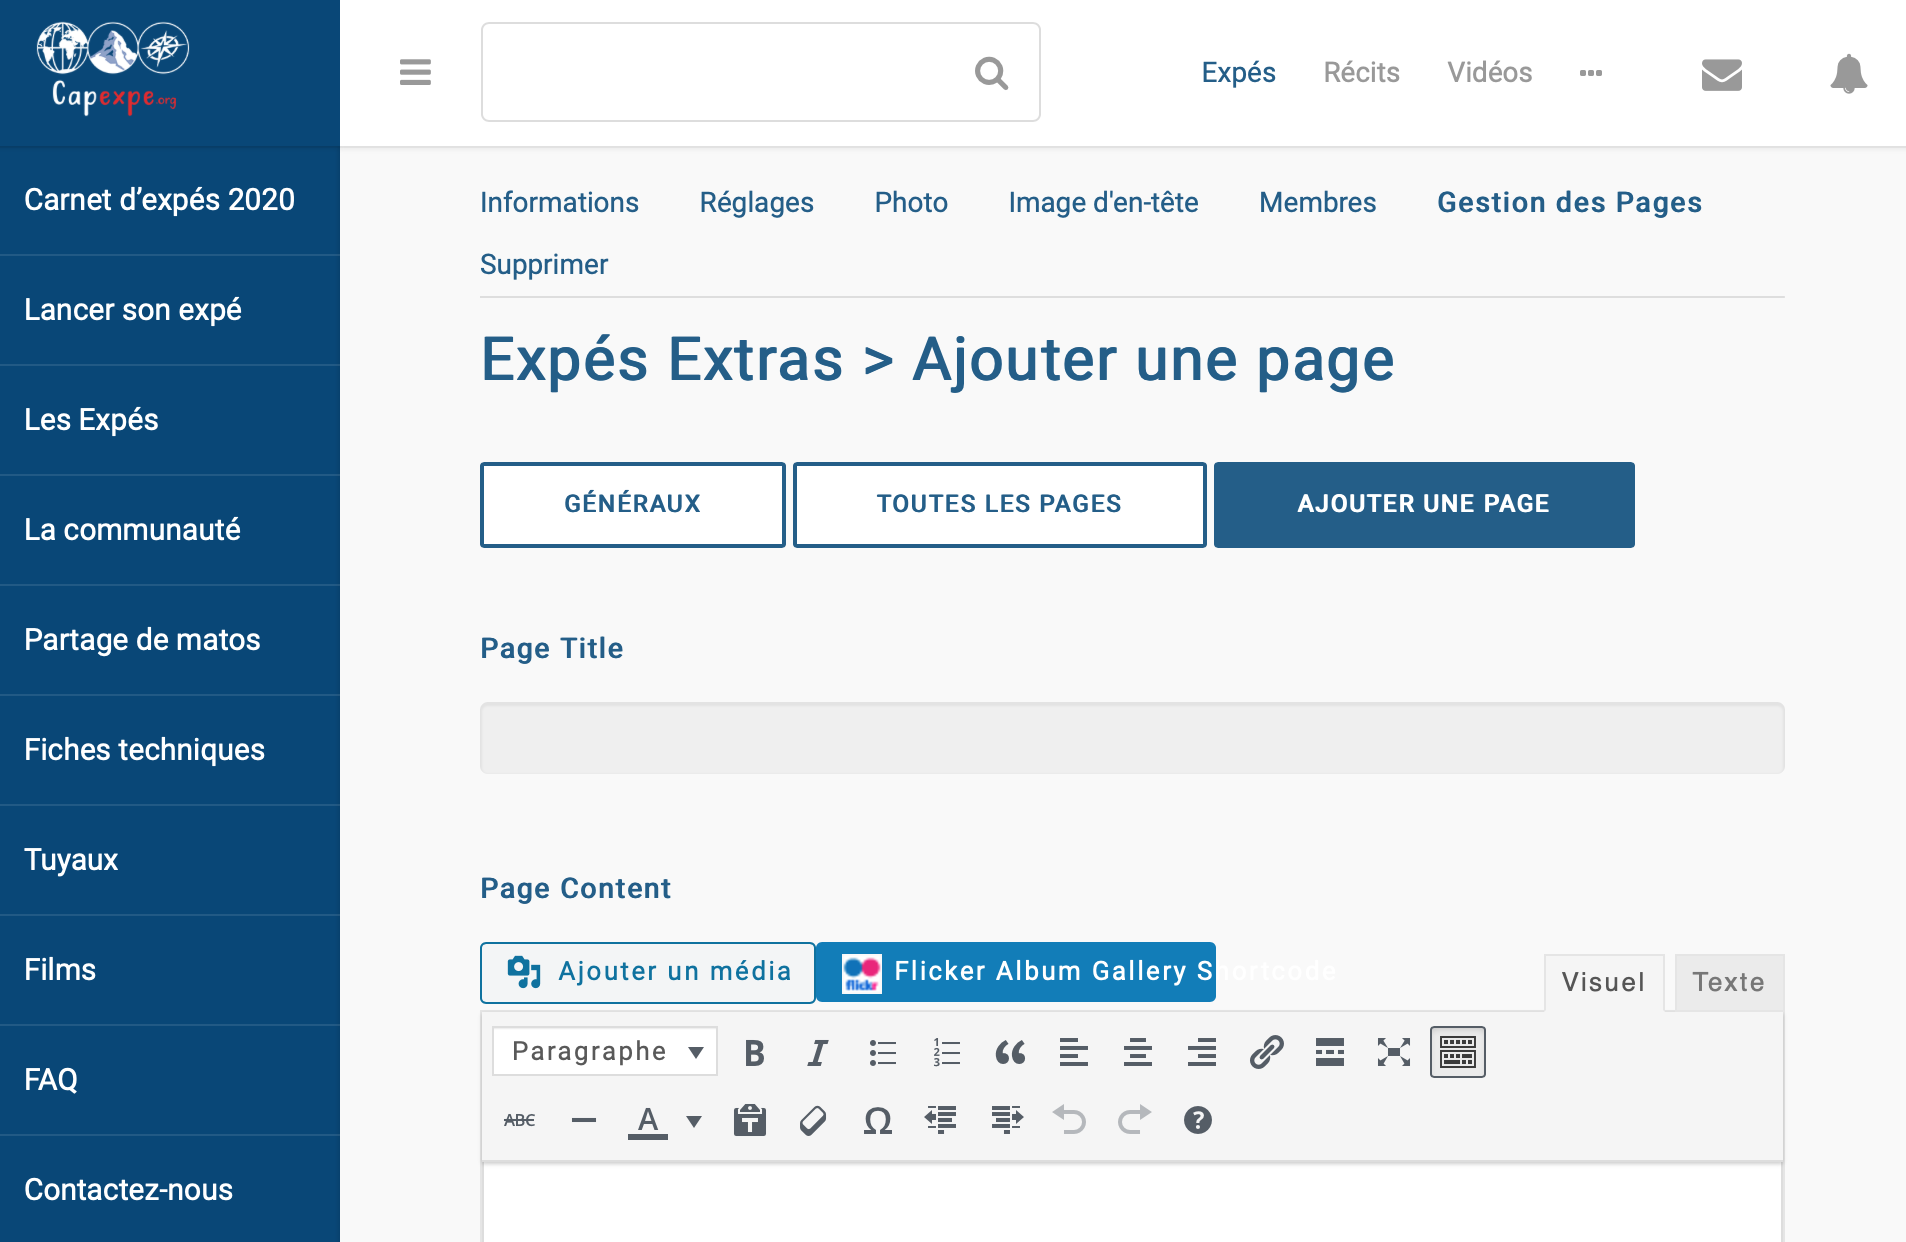1906x1242 pixels.
Task: Insert special character omega
Action: tap(877, 1120)
